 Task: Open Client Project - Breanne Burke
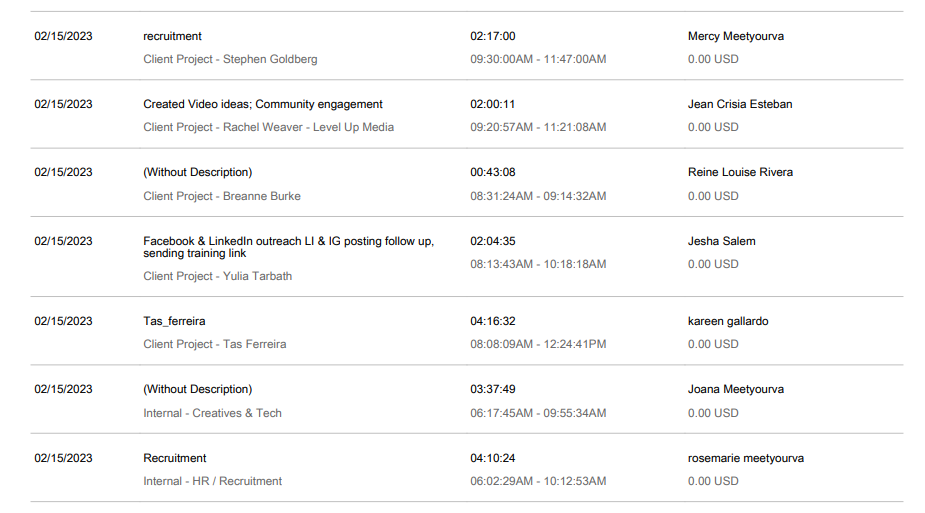pyautogui.click(x=222, y=196)
